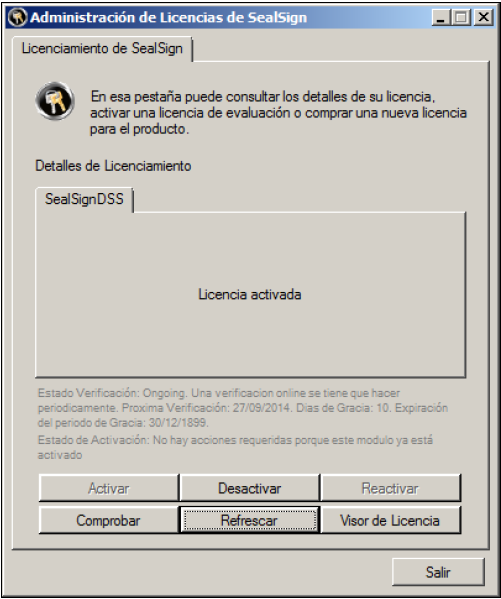Click the Estado de Activación message
Screen dimensions: 501x599
pyautogui.click(x=235, y=447)
